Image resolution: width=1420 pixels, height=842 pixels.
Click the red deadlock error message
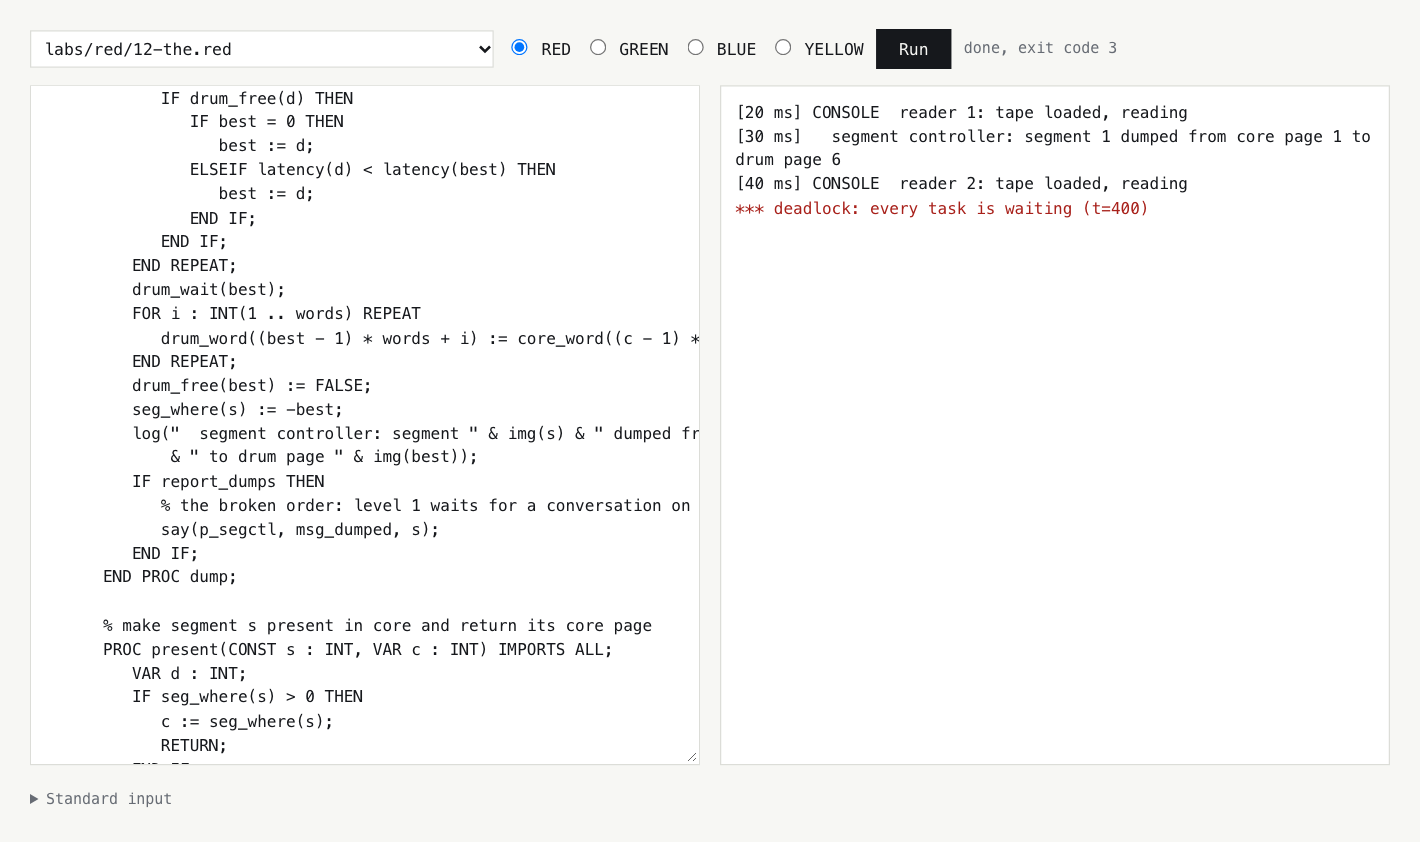(x=942, y=208)
